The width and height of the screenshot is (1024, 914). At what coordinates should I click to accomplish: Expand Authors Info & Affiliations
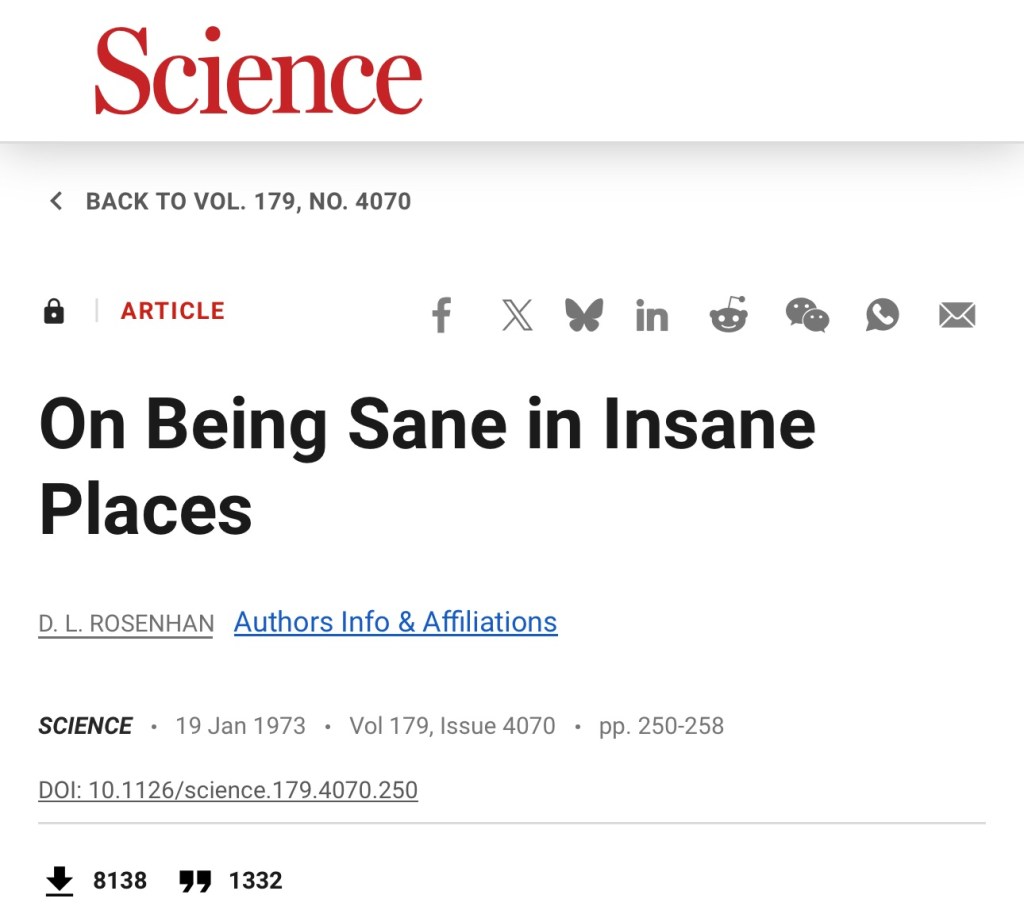click(x=395, y=622)
